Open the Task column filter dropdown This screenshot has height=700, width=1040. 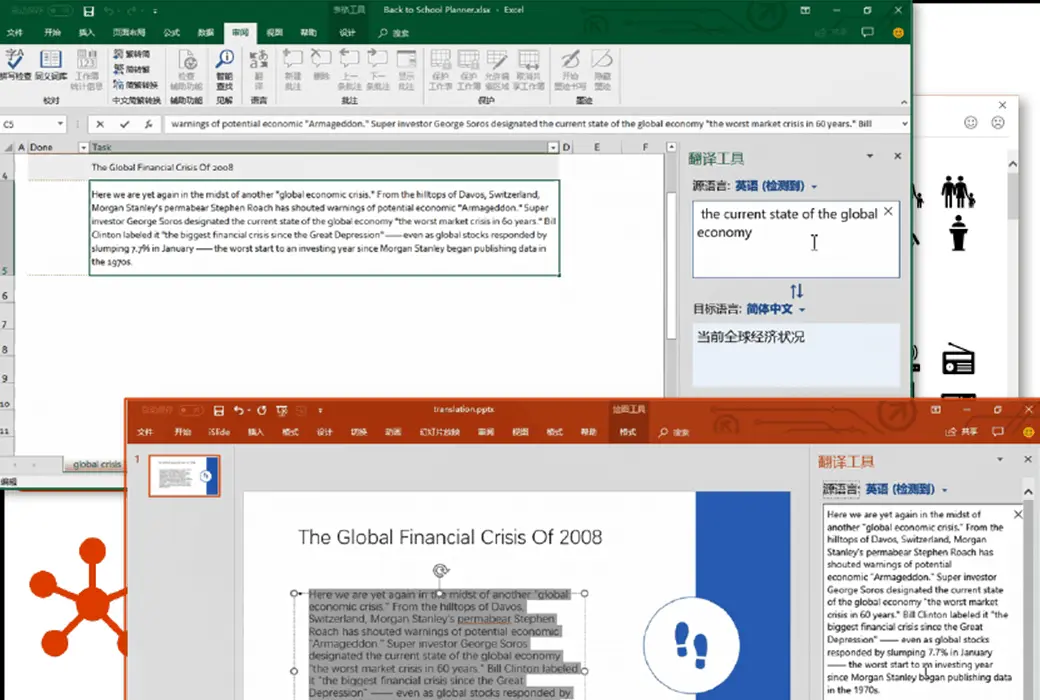pyautogui.click(x=552, y=147)
